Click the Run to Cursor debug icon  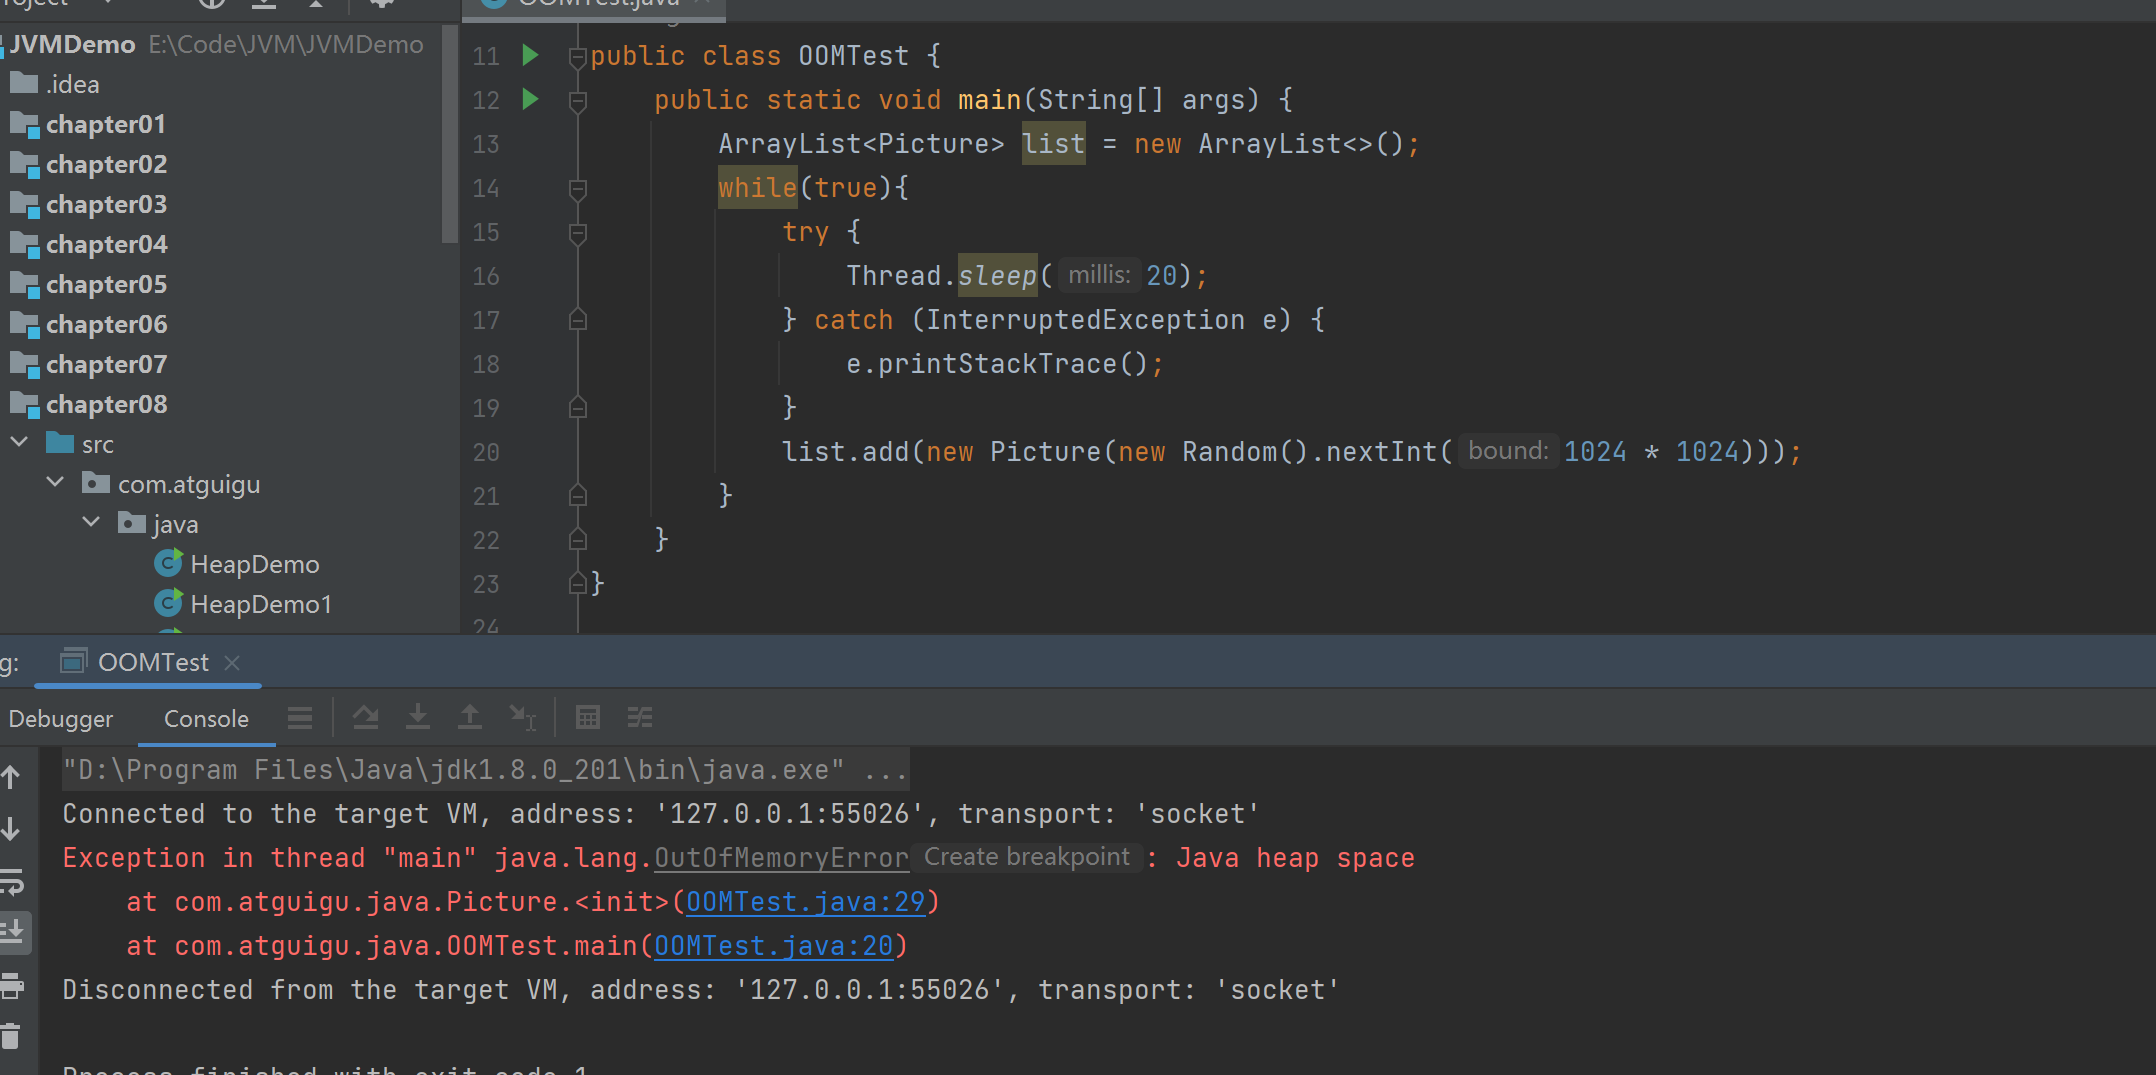tap(522, 717)
